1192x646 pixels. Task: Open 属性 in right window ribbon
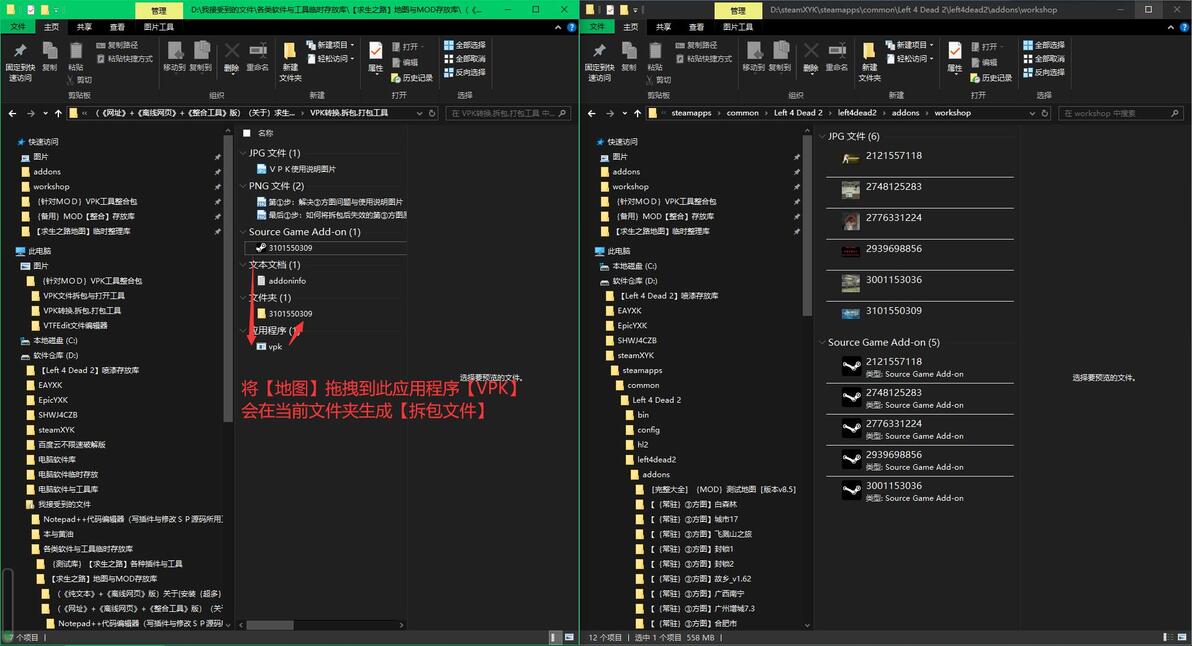click(955, 57)
